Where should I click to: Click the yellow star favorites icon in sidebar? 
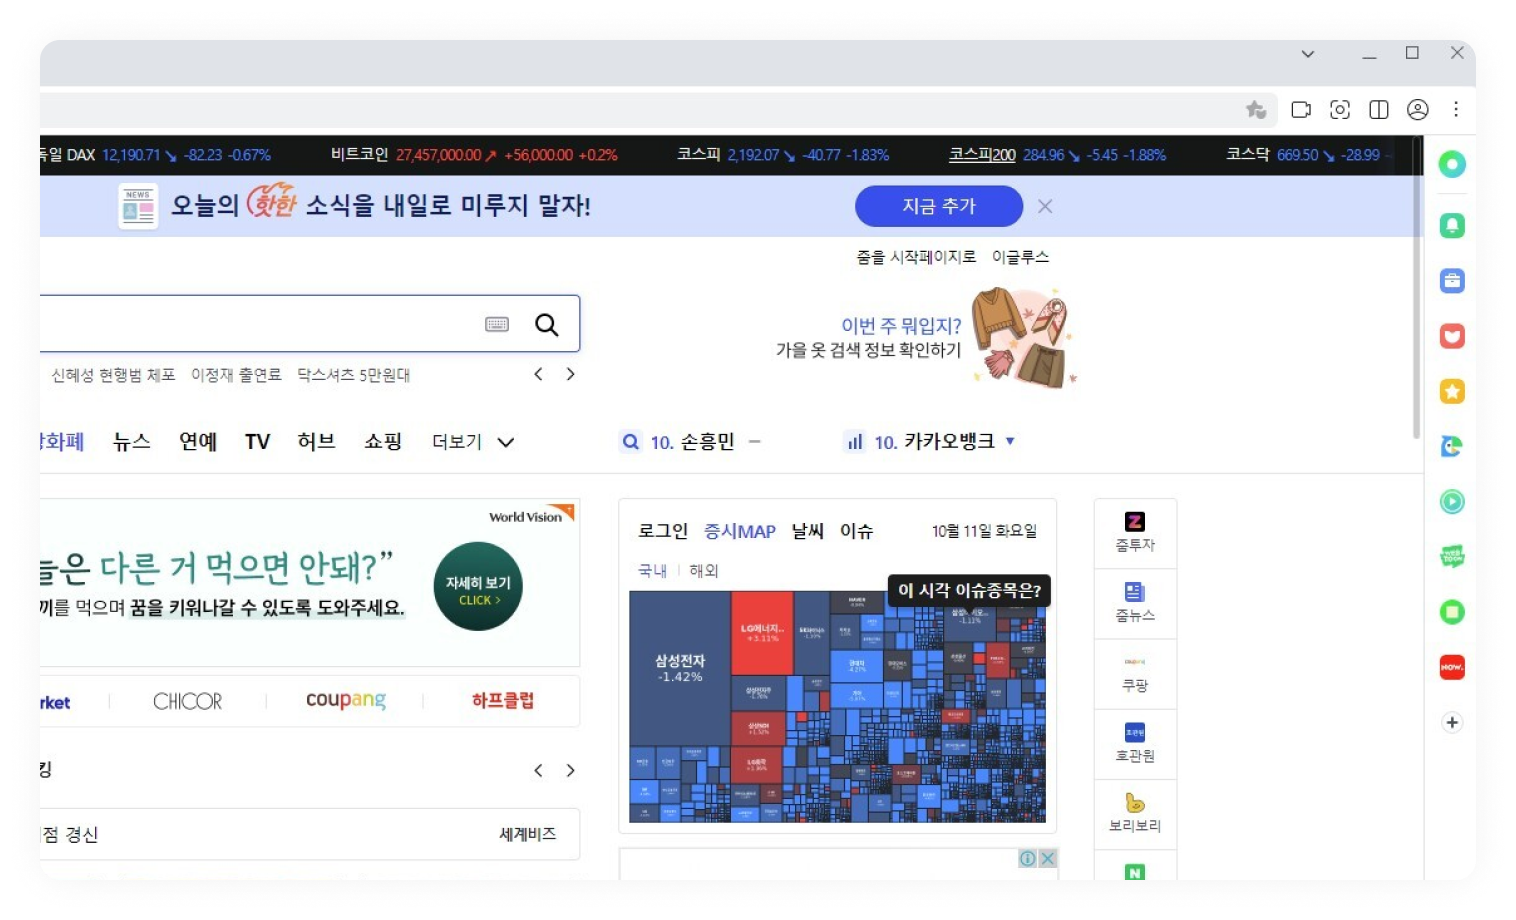[1451, 391]
